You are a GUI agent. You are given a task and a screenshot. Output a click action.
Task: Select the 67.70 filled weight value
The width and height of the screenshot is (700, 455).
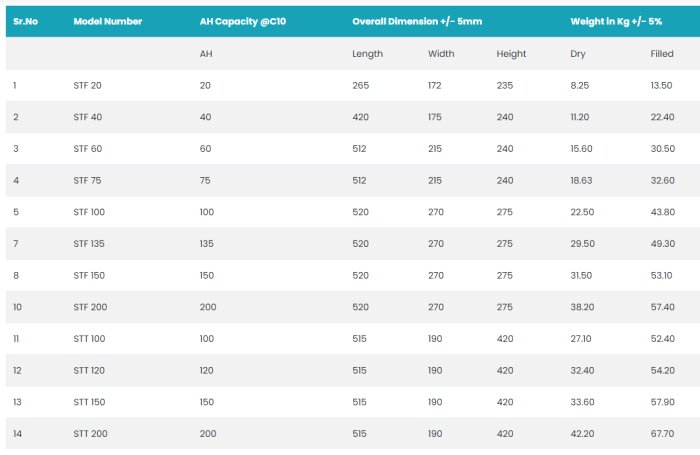point(662,434)
